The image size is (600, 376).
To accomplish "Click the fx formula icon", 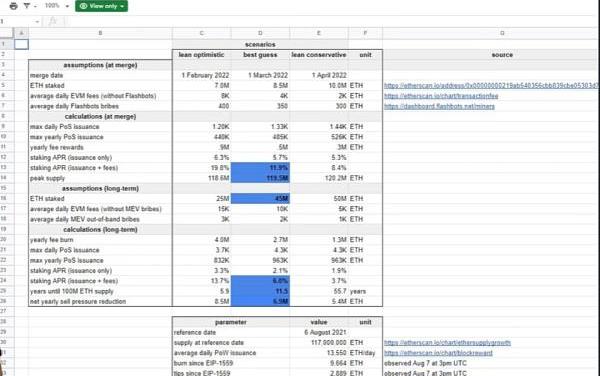I will [53, 21].
